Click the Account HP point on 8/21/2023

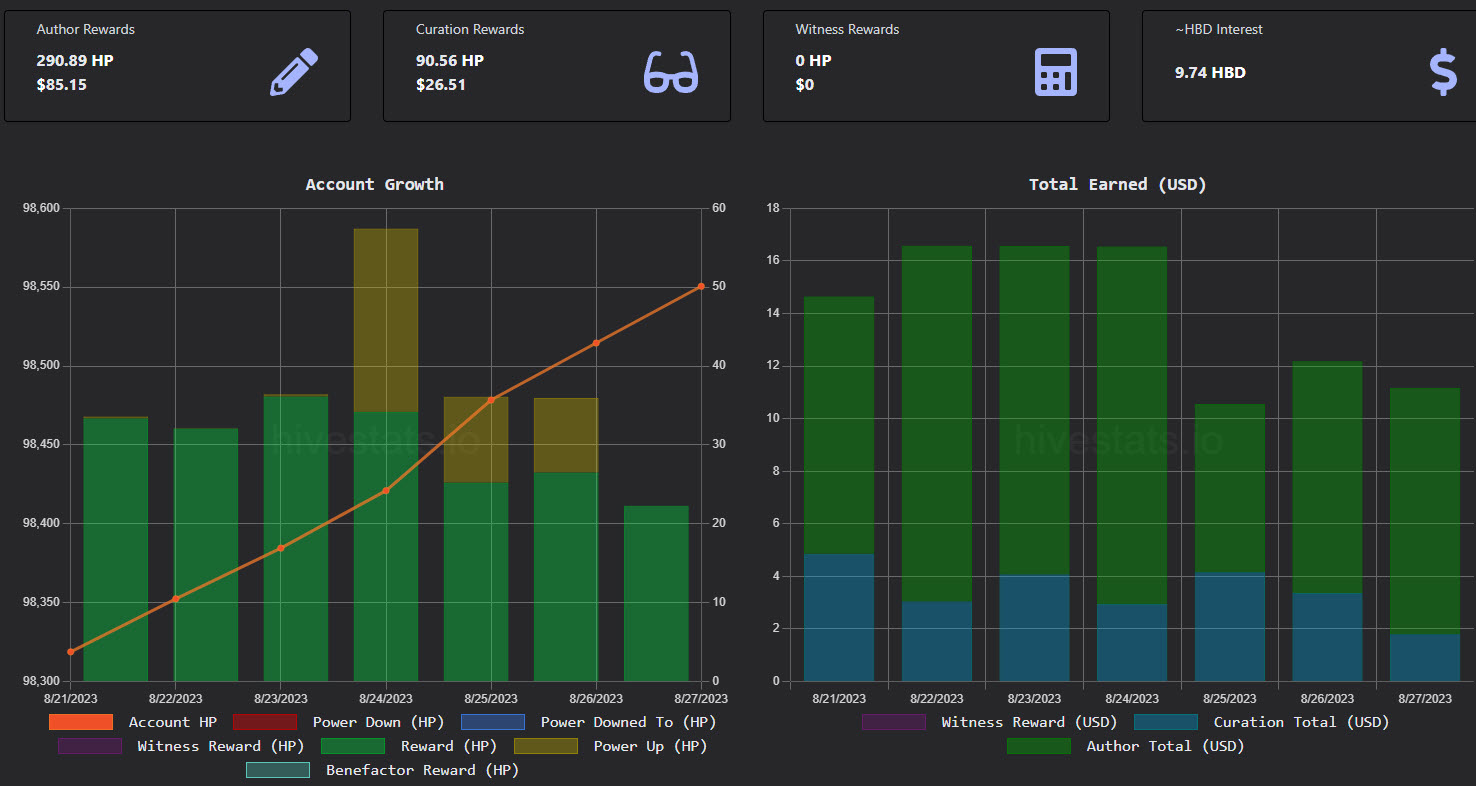[x=71, y=652]
